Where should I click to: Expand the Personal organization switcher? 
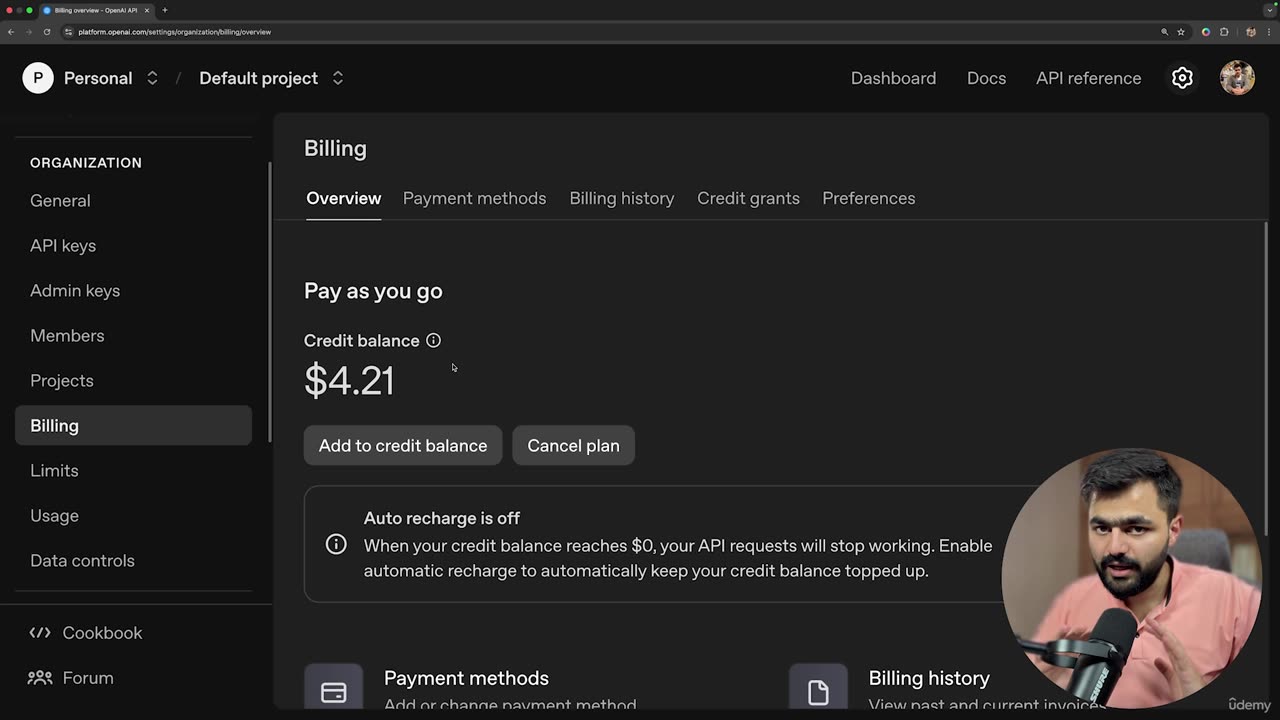click(152, 78)
